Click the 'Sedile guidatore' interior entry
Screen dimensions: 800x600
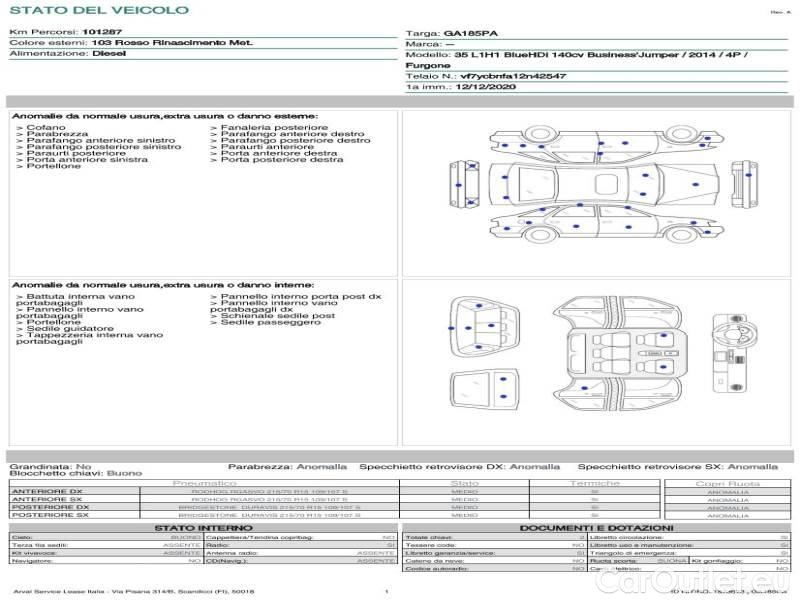coord(70,329)
